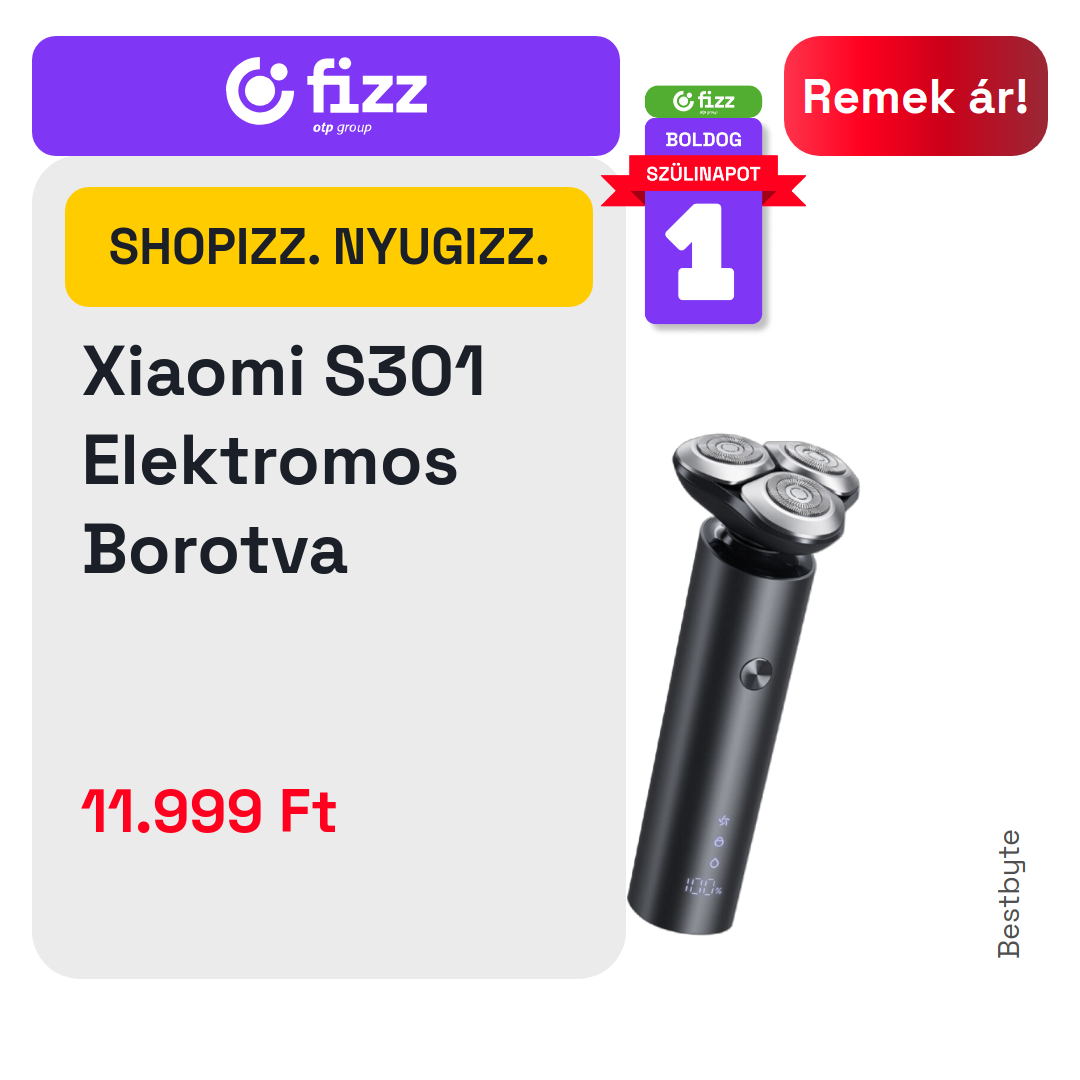Click the fizz wordmark in purple banner
The width and height of the screenshot is (1080, 1080).
click(367, 86)
